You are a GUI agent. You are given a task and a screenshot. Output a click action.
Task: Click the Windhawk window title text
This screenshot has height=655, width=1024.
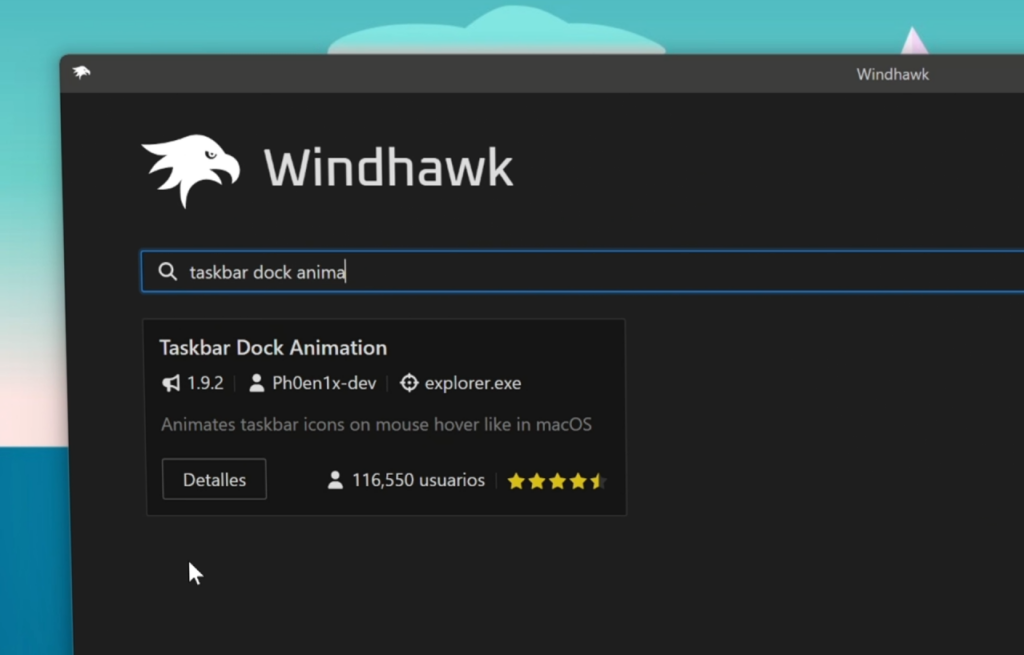click(893, 74)
